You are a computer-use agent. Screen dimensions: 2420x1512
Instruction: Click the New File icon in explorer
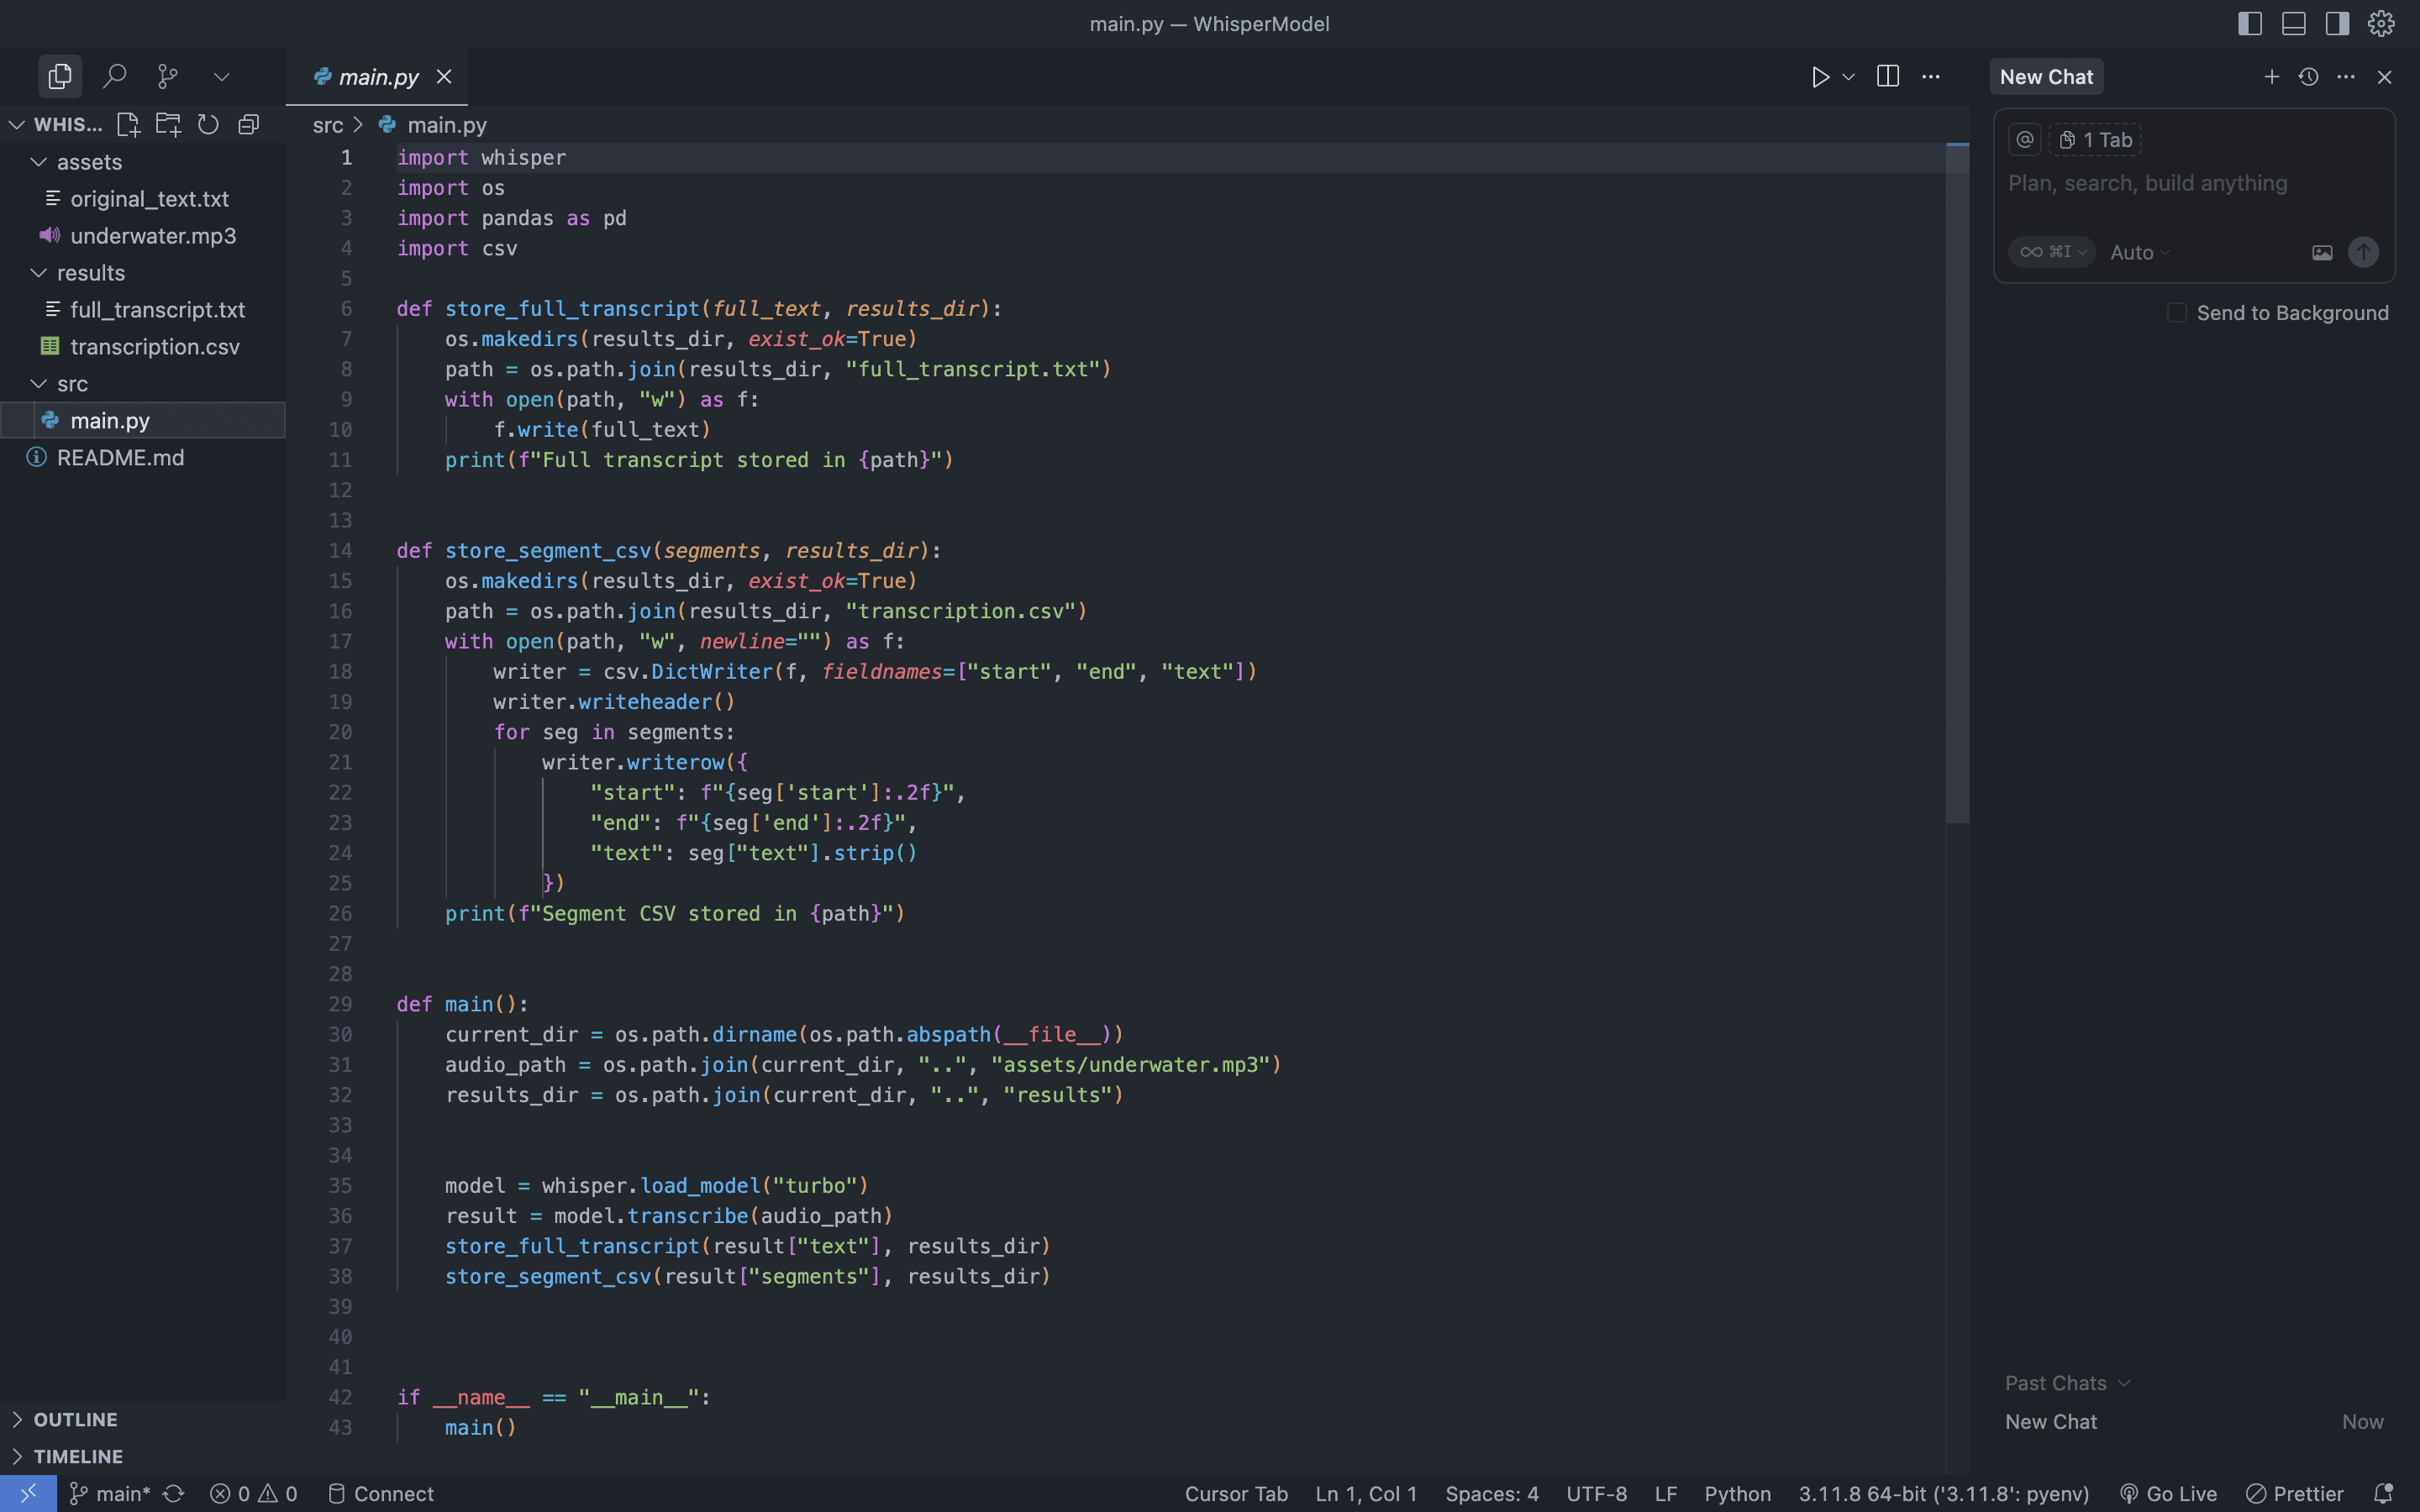(x=128, y=124)
